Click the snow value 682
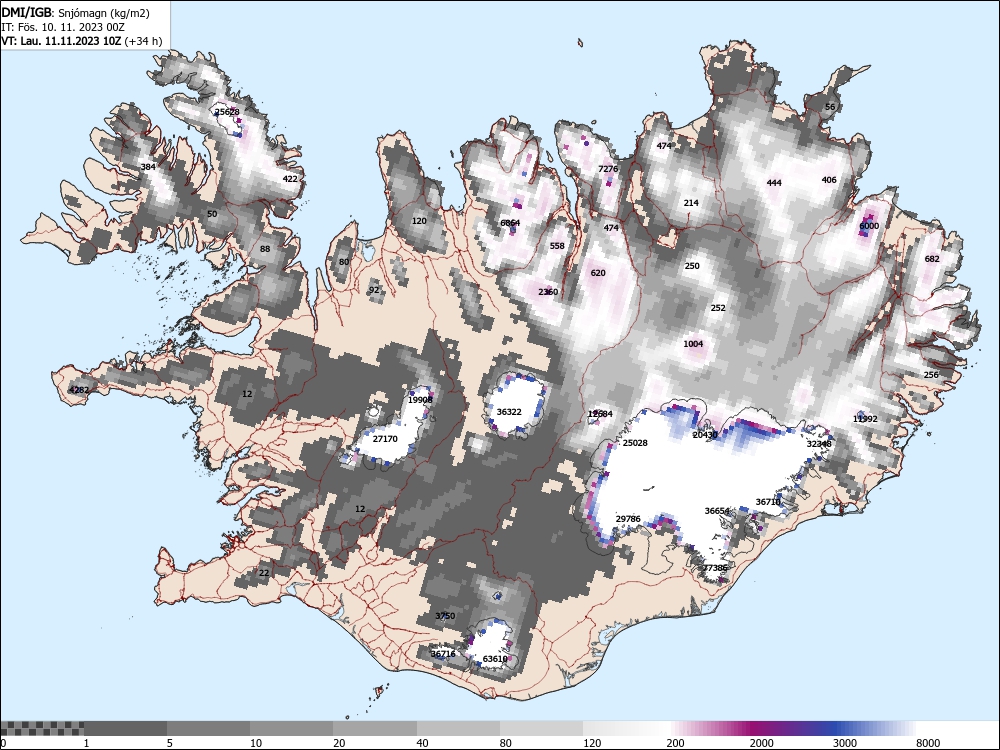Viewport: 1000px width, 750px height. (x=932, y=259)
